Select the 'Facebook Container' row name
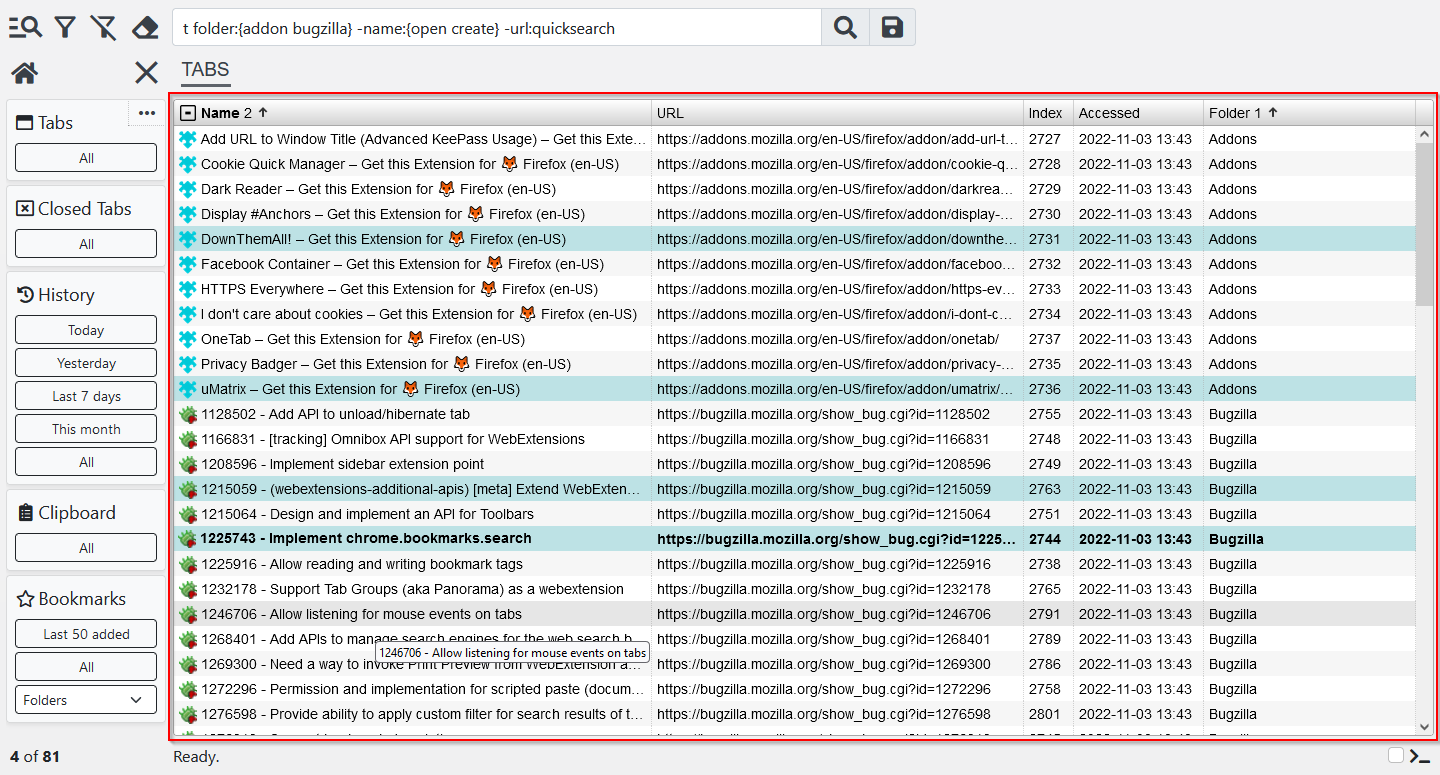Image resolution: width=1440 pixels, height=775 pixels. (402, 264)
